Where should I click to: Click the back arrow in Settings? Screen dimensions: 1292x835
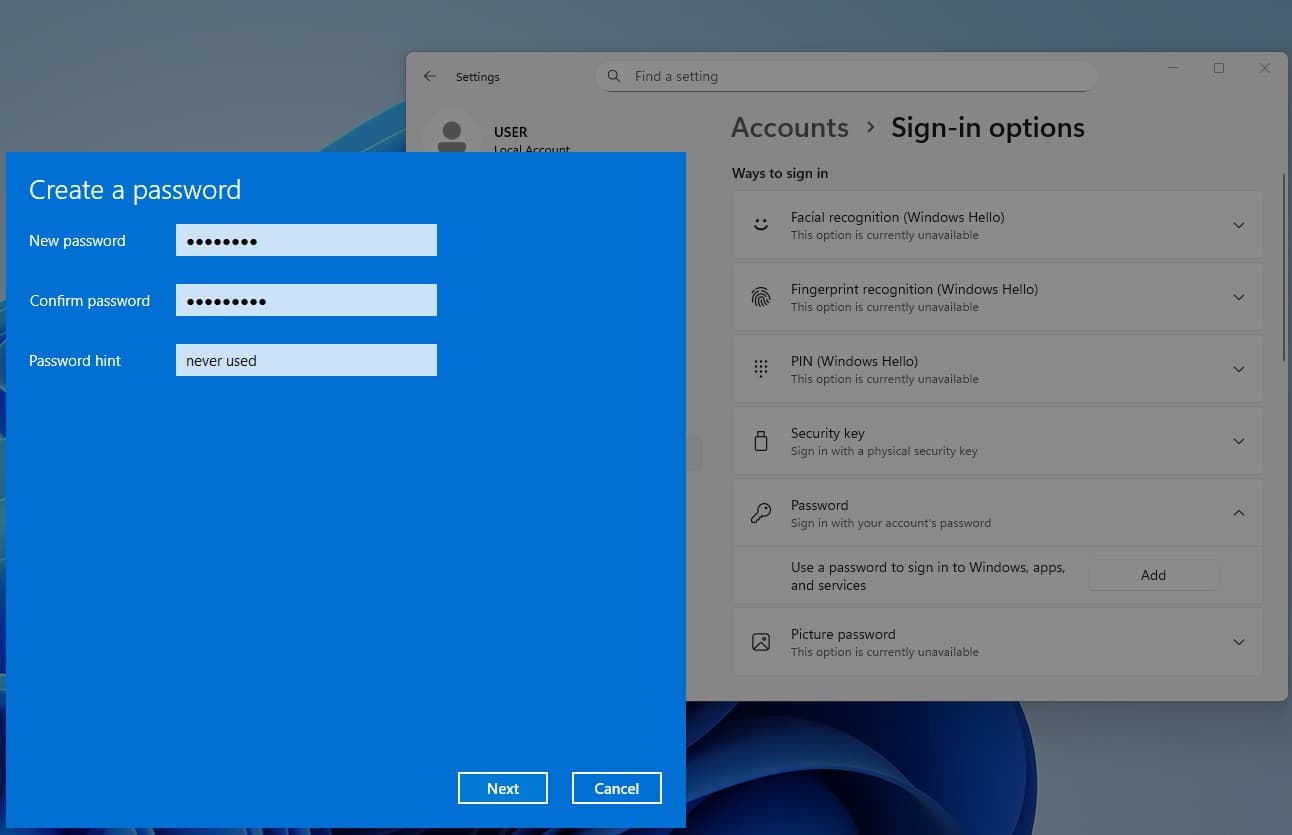[x=429, y=76]
